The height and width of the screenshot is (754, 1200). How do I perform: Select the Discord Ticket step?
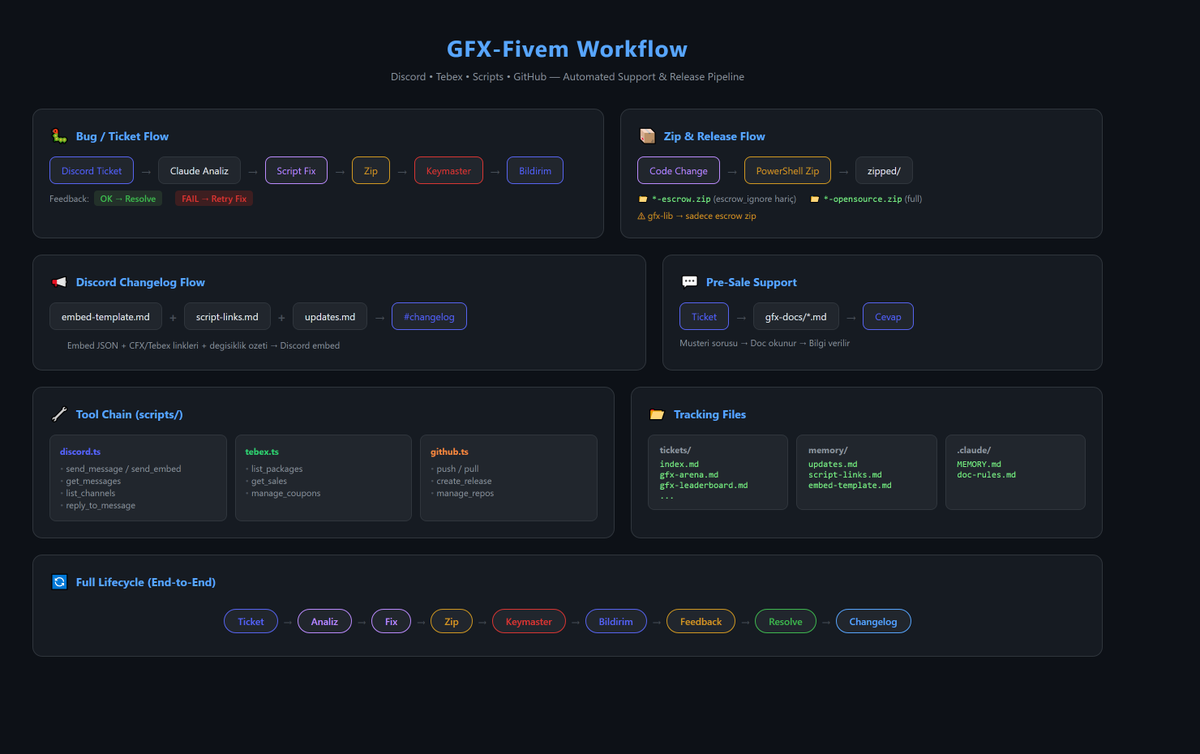tap(92, 171)
